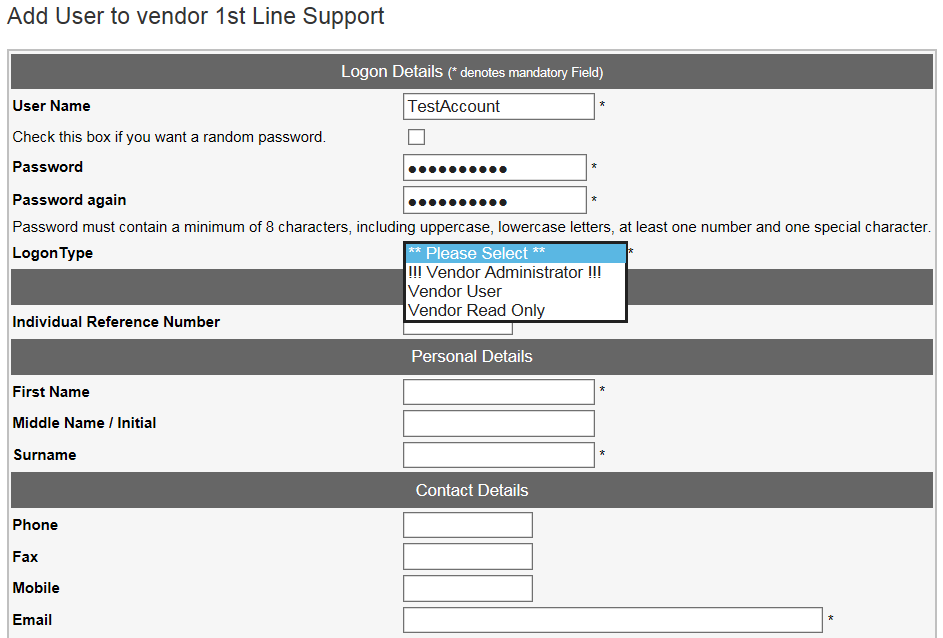Click the Middle Name / Initial field
The height and width of the screenshot is (638, 943).
click(x=498, y=423)
